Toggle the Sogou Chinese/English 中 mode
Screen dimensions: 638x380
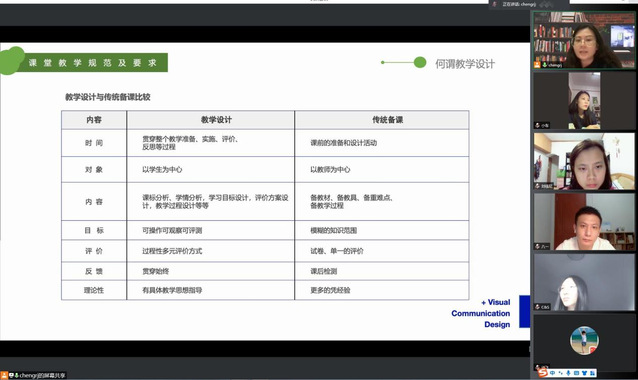(x=552, y=373)
